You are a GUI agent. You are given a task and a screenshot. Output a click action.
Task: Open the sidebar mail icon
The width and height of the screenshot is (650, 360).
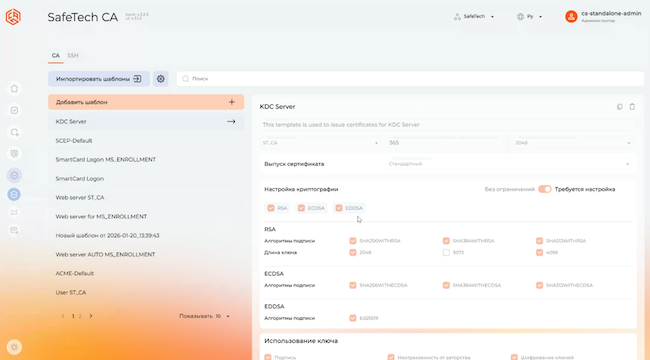tap(14, 231)
